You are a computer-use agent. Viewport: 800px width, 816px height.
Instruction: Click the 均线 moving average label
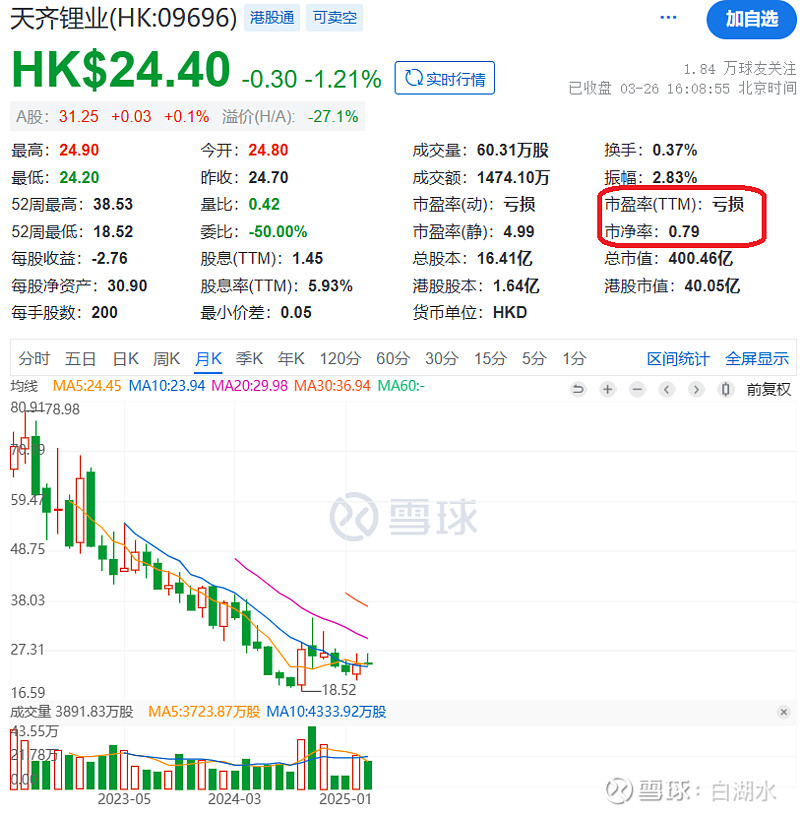pos(24,386)
